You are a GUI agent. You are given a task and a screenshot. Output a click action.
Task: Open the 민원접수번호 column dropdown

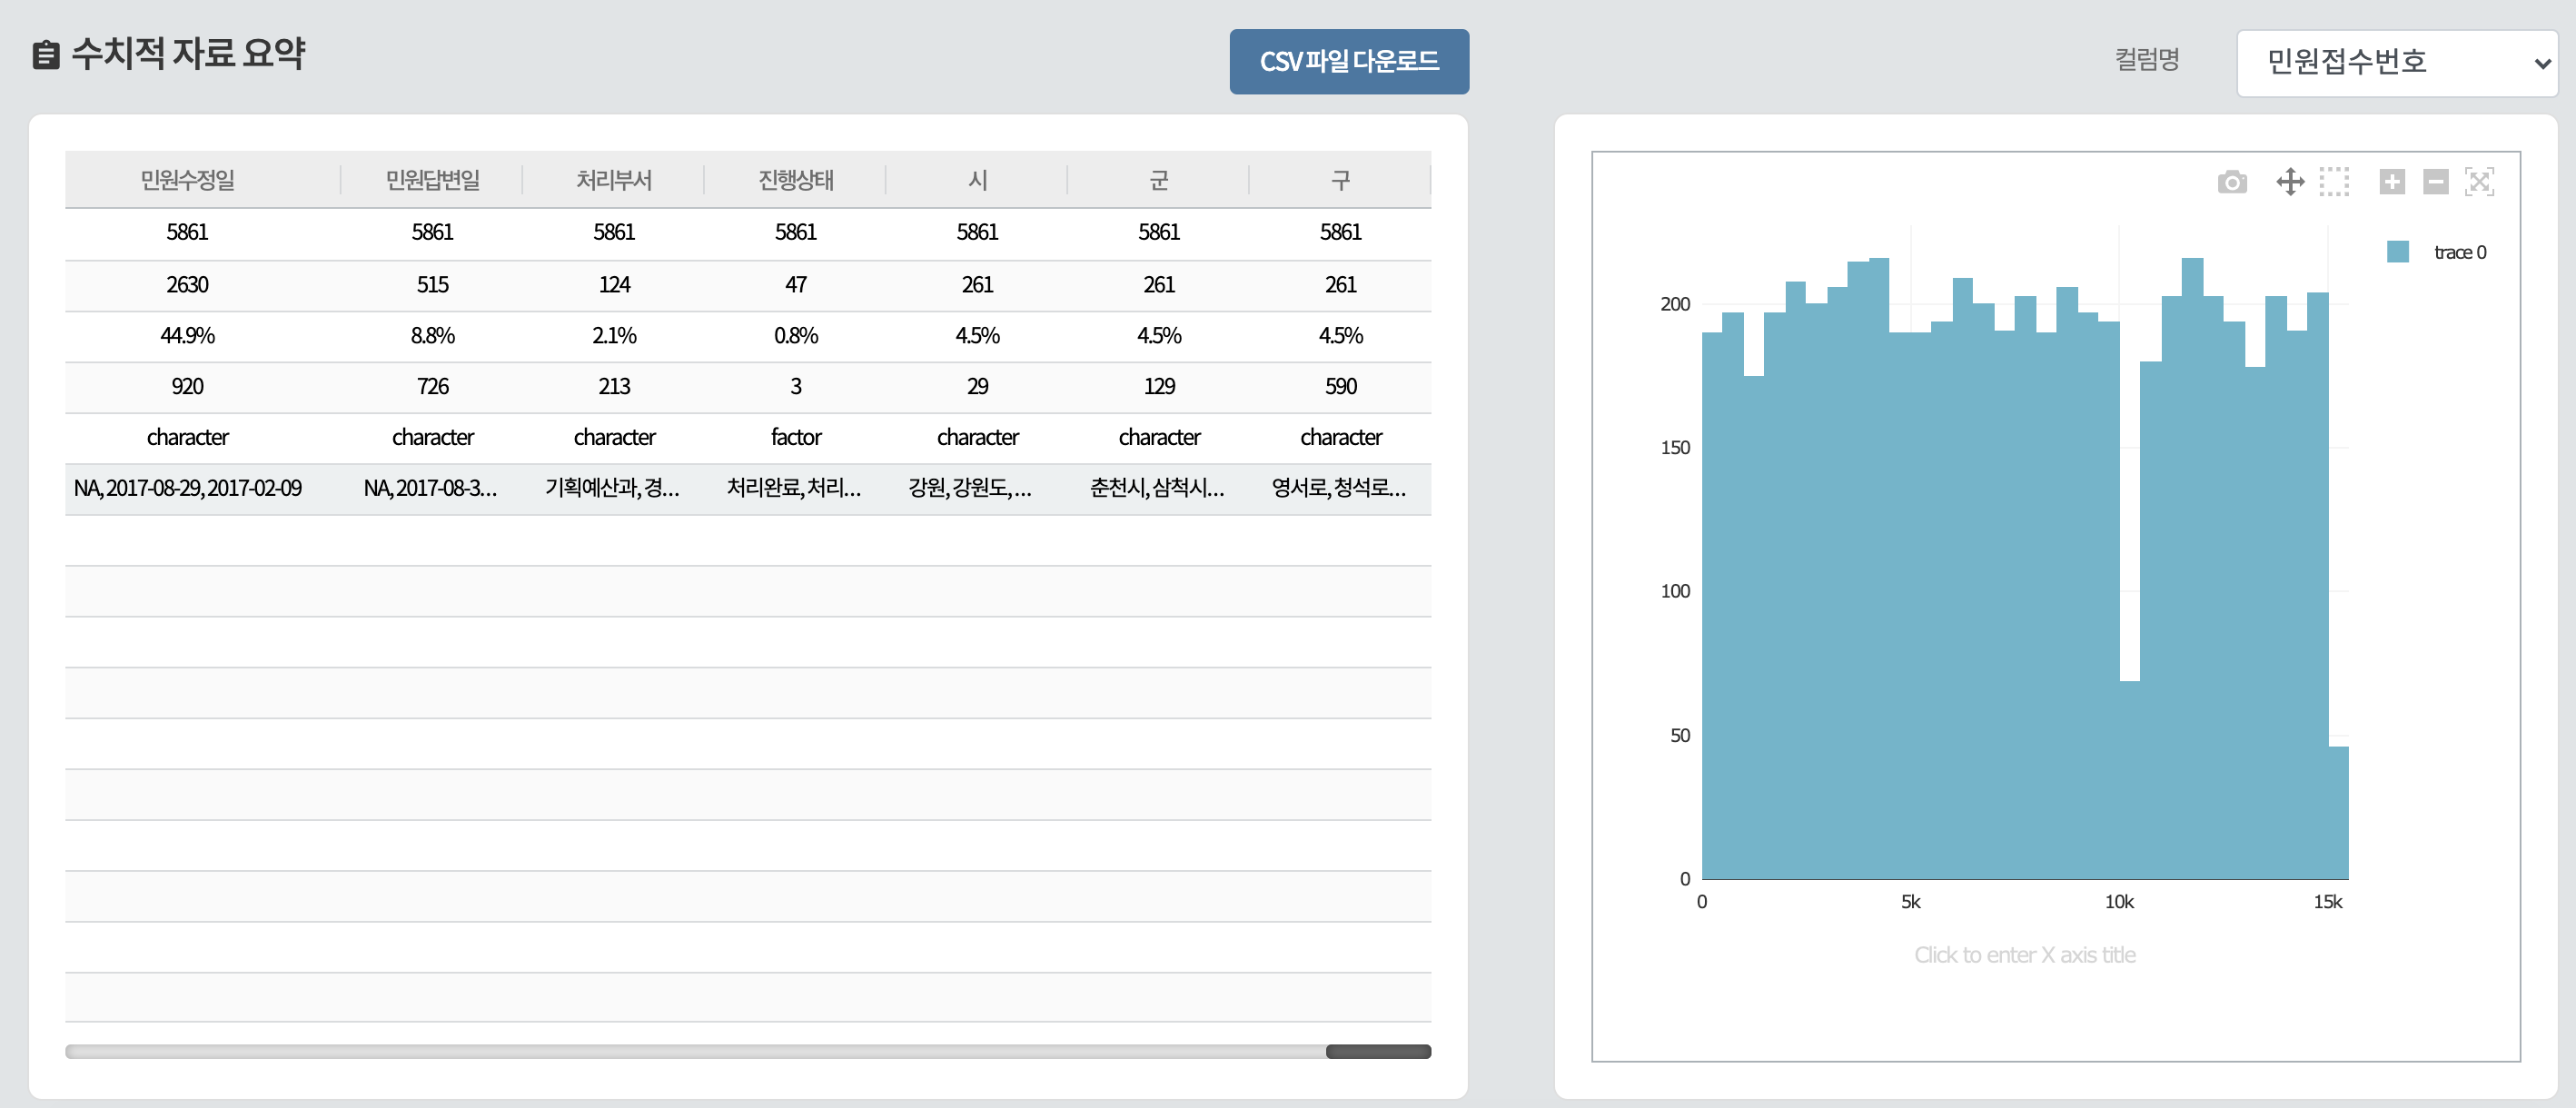pyautogui.click(x=2396, y=62)
